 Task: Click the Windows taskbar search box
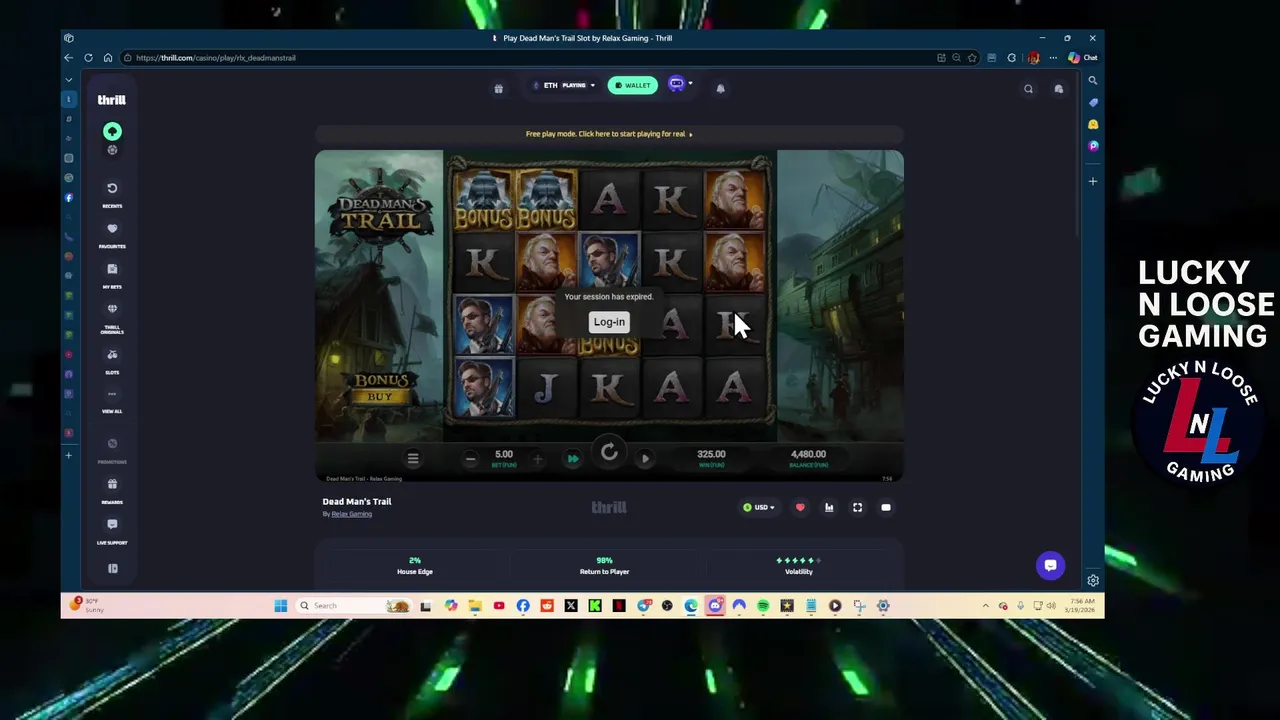(355, 605)
